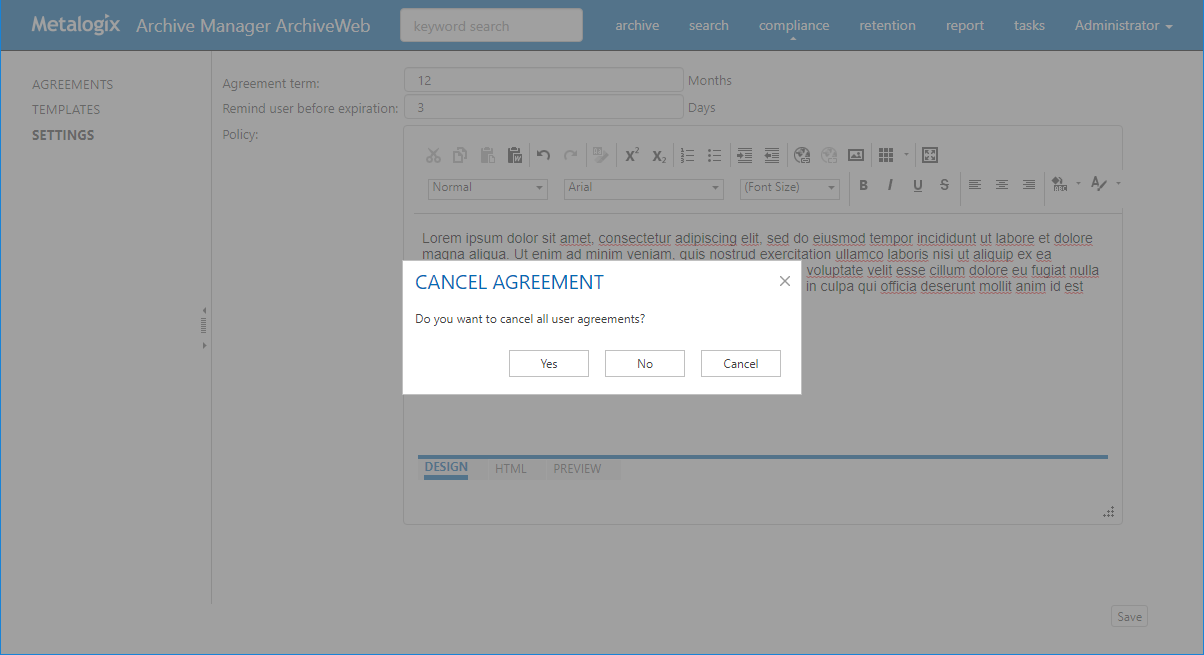
Task: Click the Remind user before expiration field
Action: click(544, 107)
